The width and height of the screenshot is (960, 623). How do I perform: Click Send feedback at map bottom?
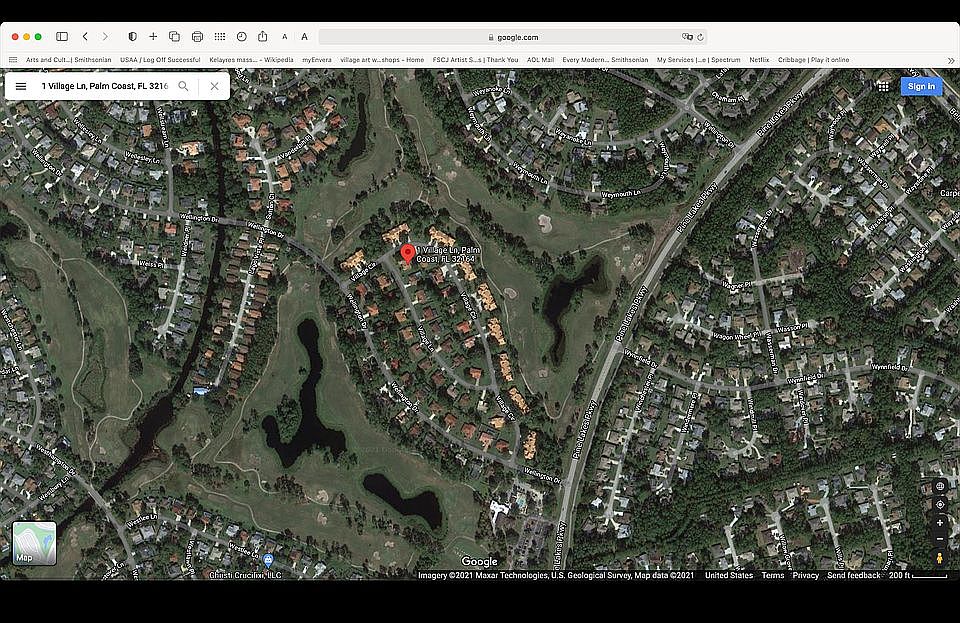click(x=853, y=575)
